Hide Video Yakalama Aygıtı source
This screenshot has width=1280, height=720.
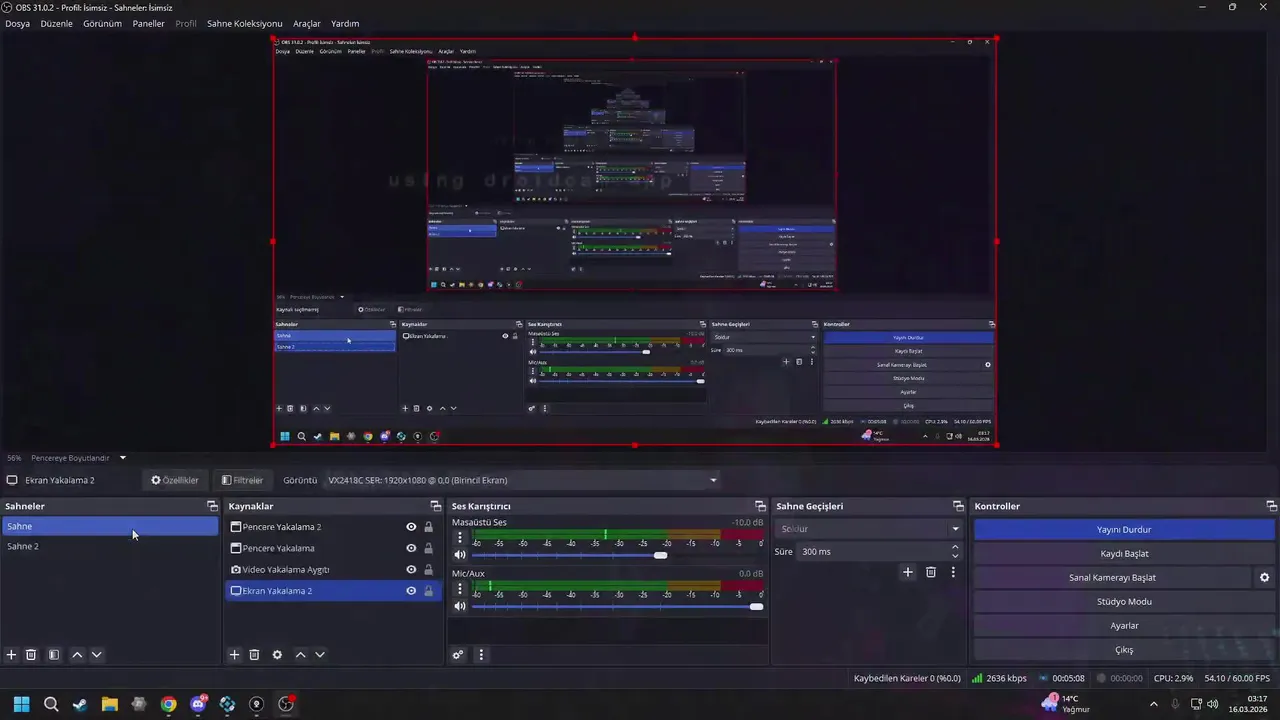[x=411, y=569]
